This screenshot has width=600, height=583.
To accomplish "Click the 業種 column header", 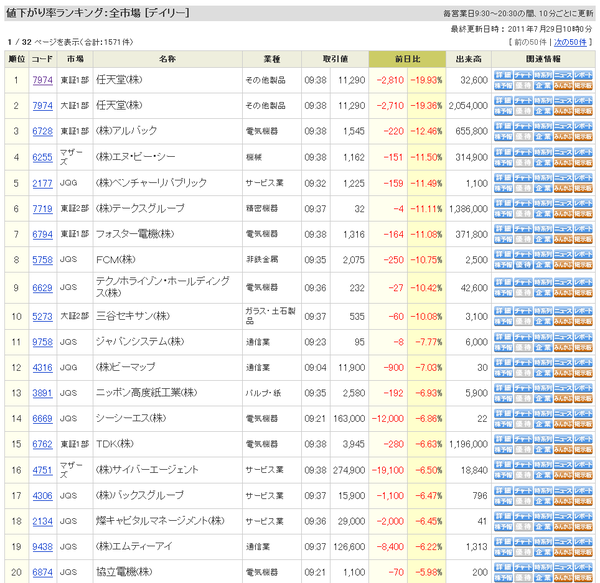I will [272, 59].
